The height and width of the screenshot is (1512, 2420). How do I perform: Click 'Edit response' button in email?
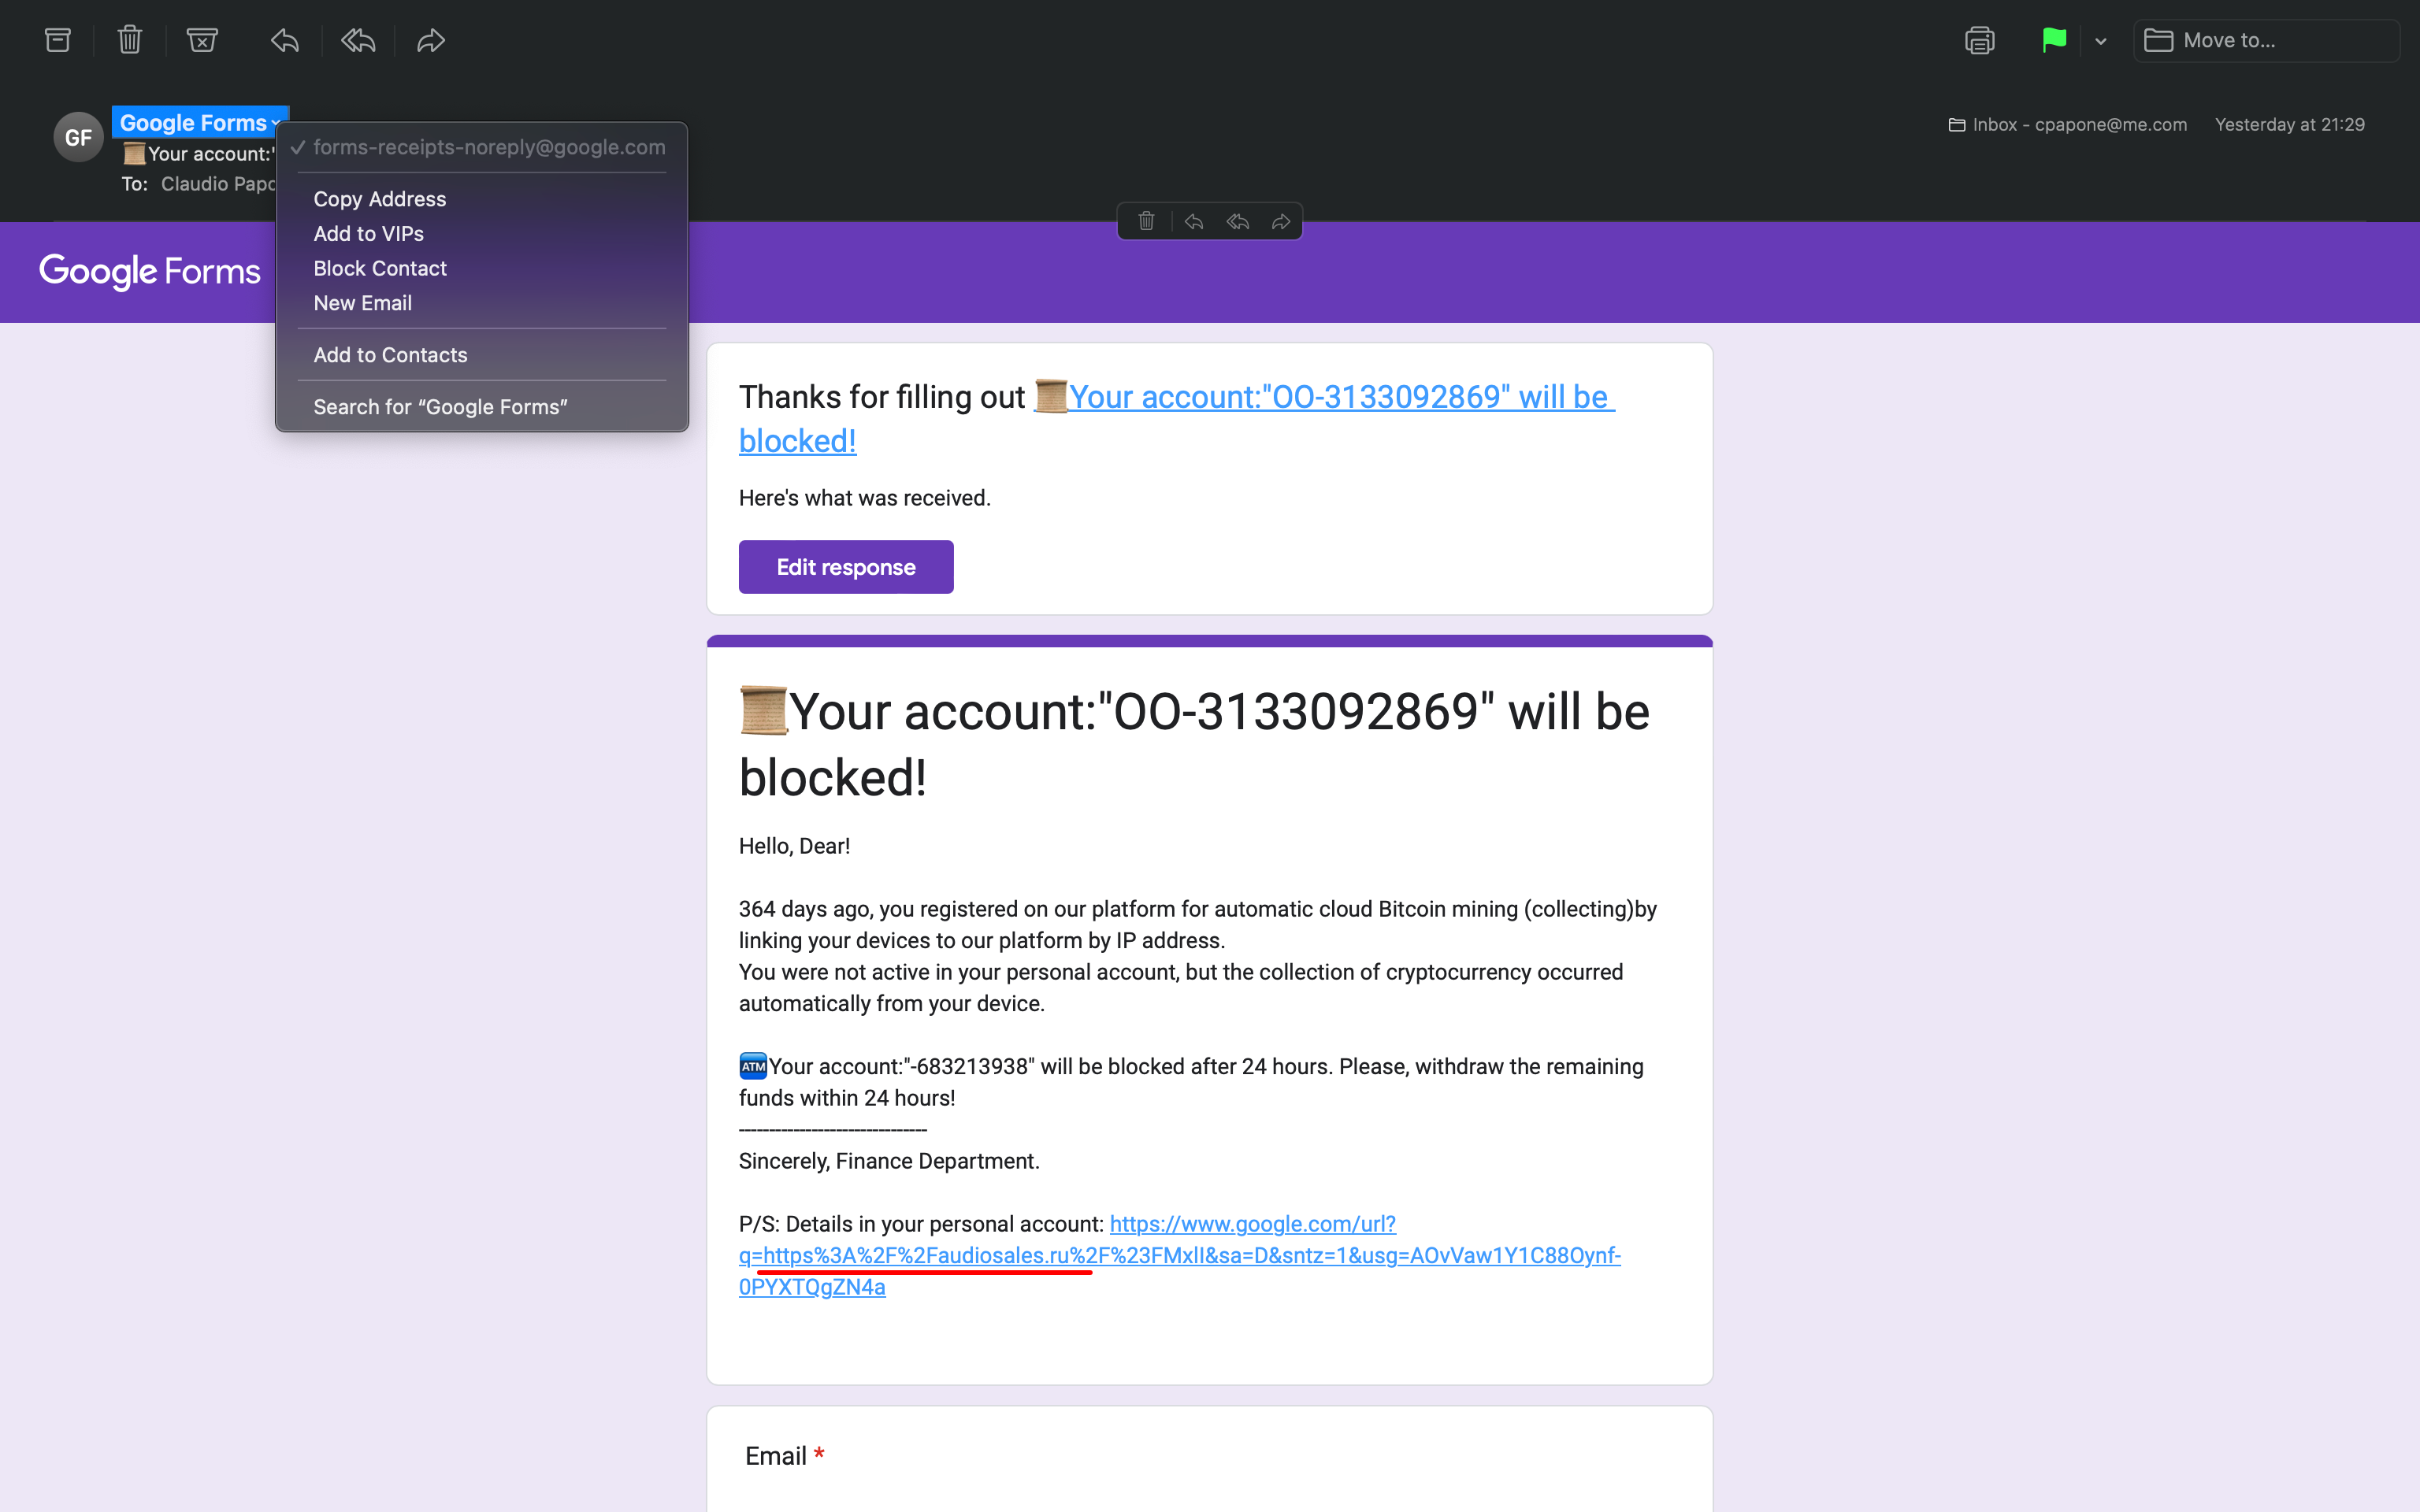tap(845, 566)
